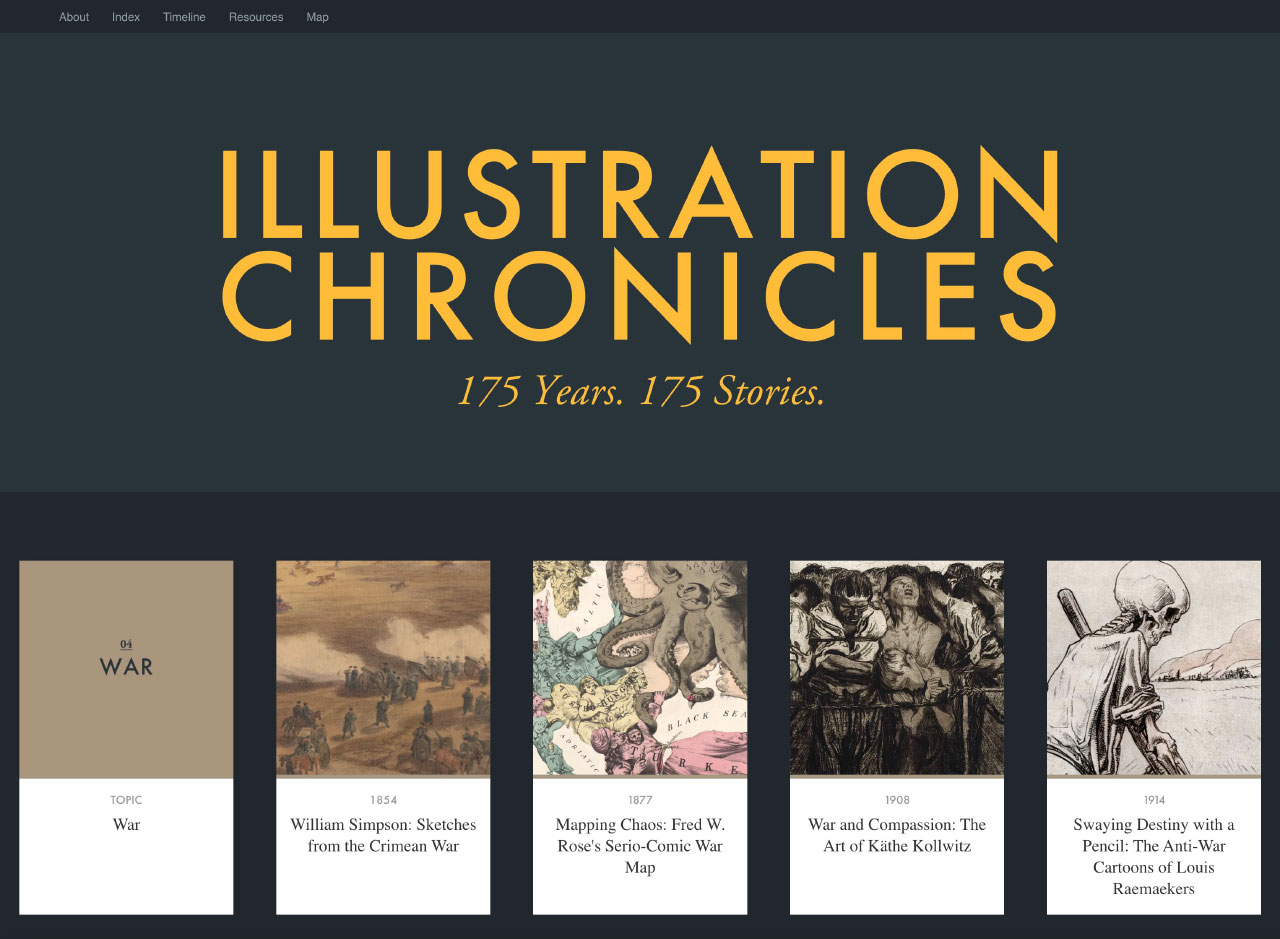Click the skeleton cartoon by Raemaekers image
This screenshot has width=1280, height=939.
tap(1154, 668)
